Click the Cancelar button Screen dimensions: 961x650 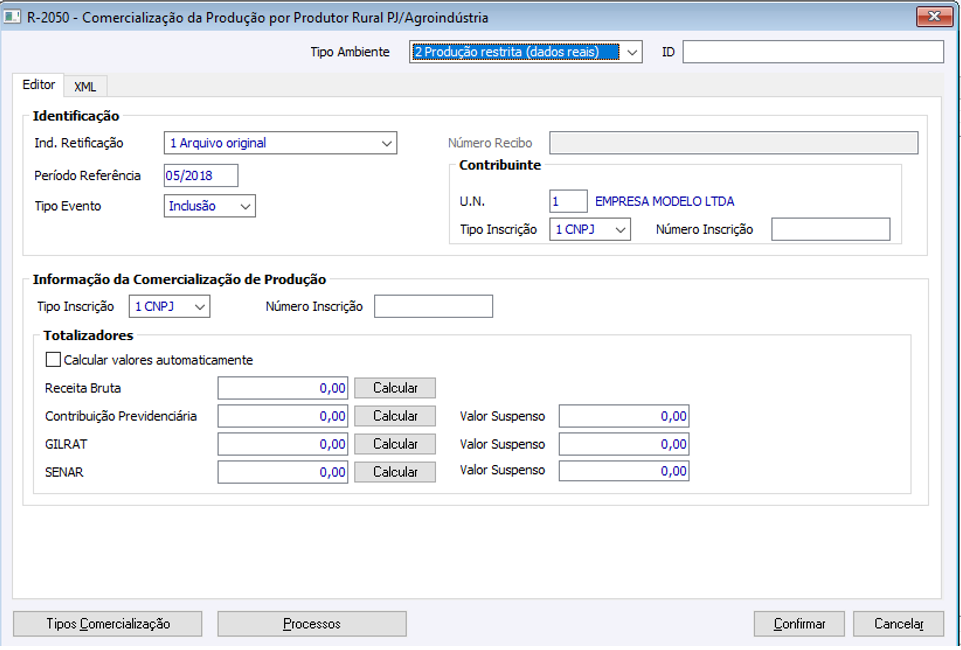(898, 624)
